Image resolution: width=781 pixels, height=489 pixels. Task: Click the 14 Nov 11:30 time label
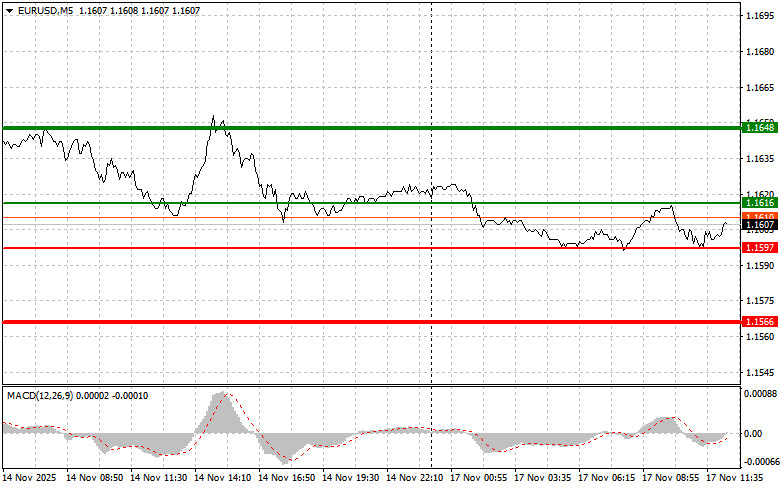click(x=158, y=478)
